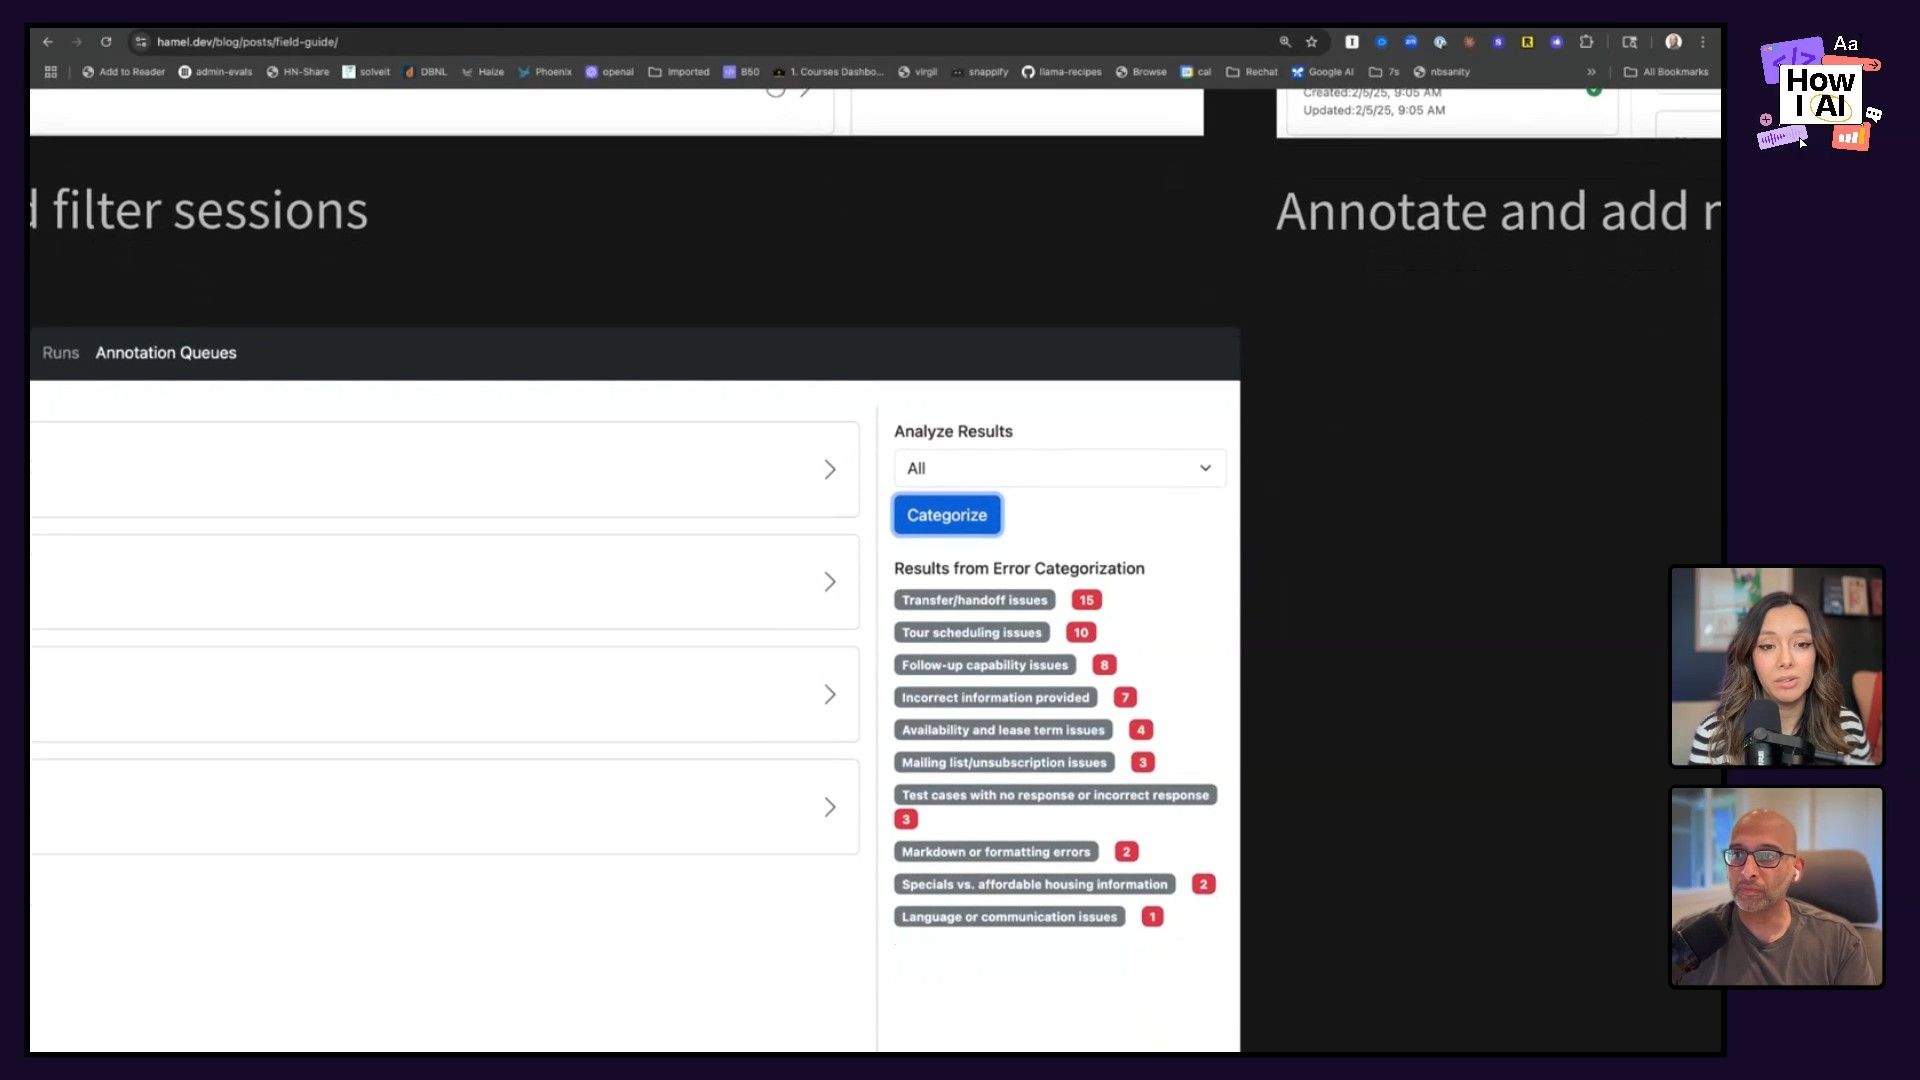The image size is (1920, 1080).
Task: Open the Chrome three-dot menu
Action: (1703, 42)
